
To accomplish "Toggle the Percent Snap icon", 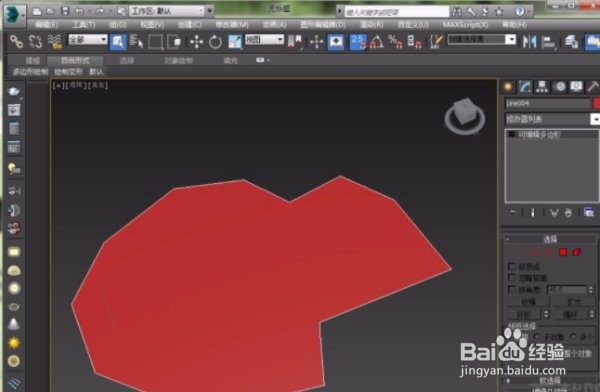I will (395, 41).
